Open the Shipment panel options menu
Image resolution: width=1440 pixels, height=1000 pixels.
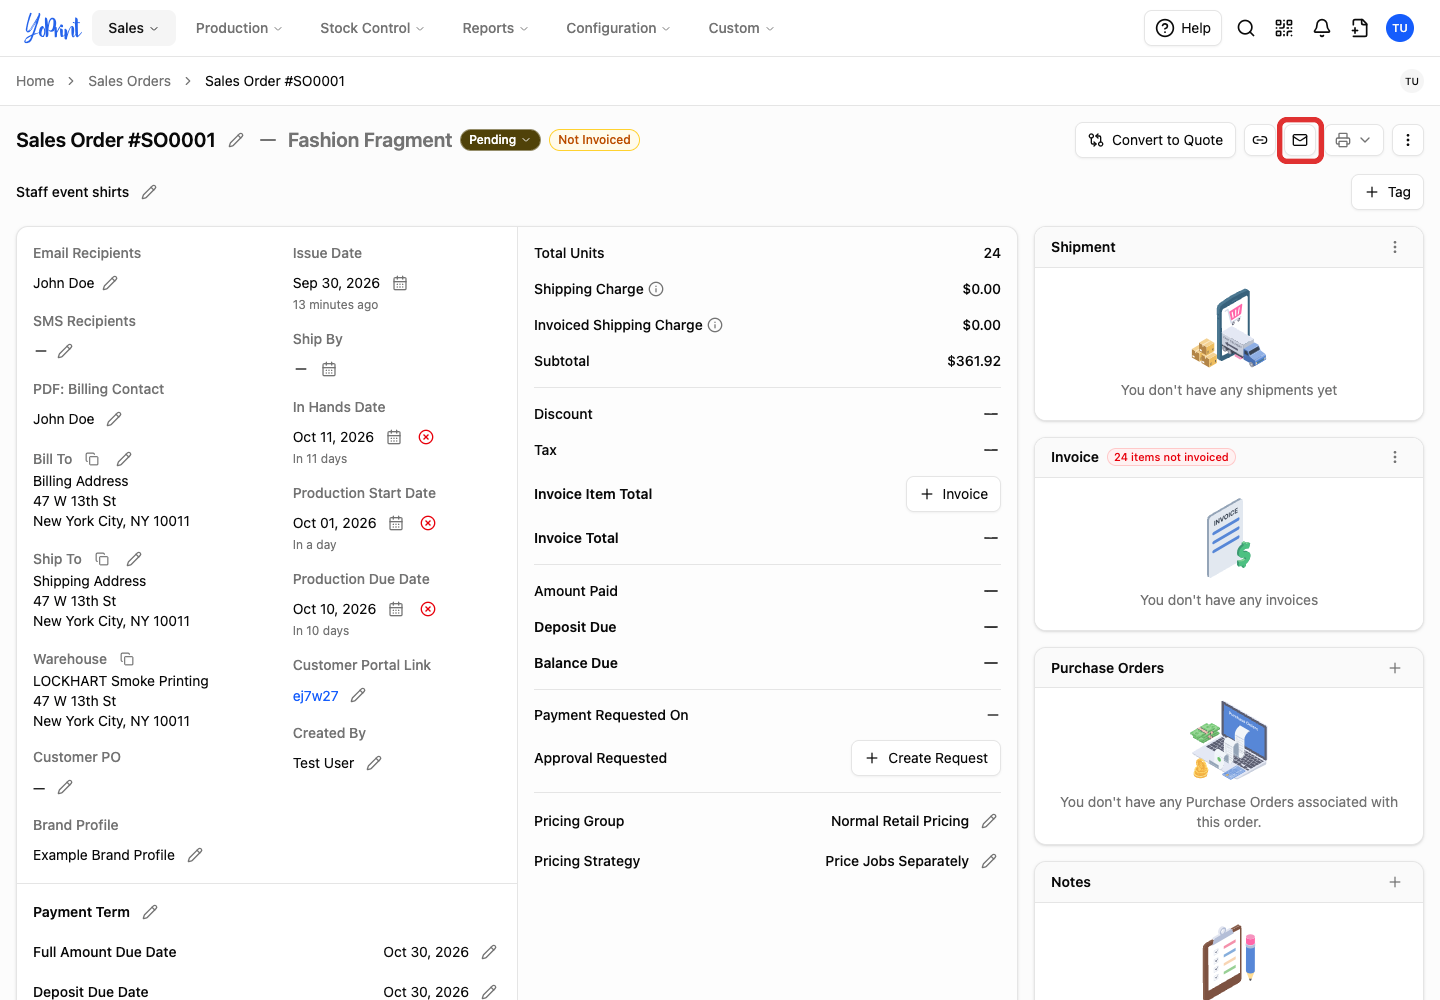coord(1395,247)
